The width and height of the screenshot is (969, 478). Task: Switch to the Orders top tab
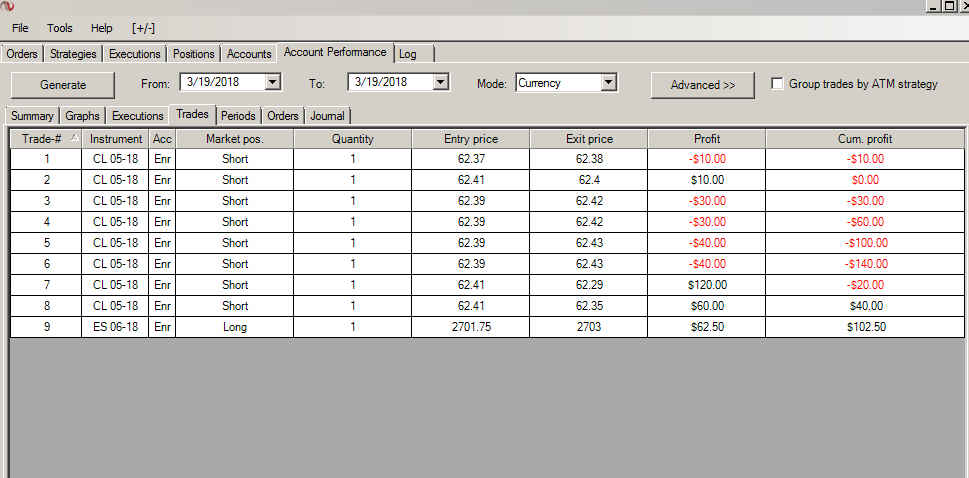(22, 54)
